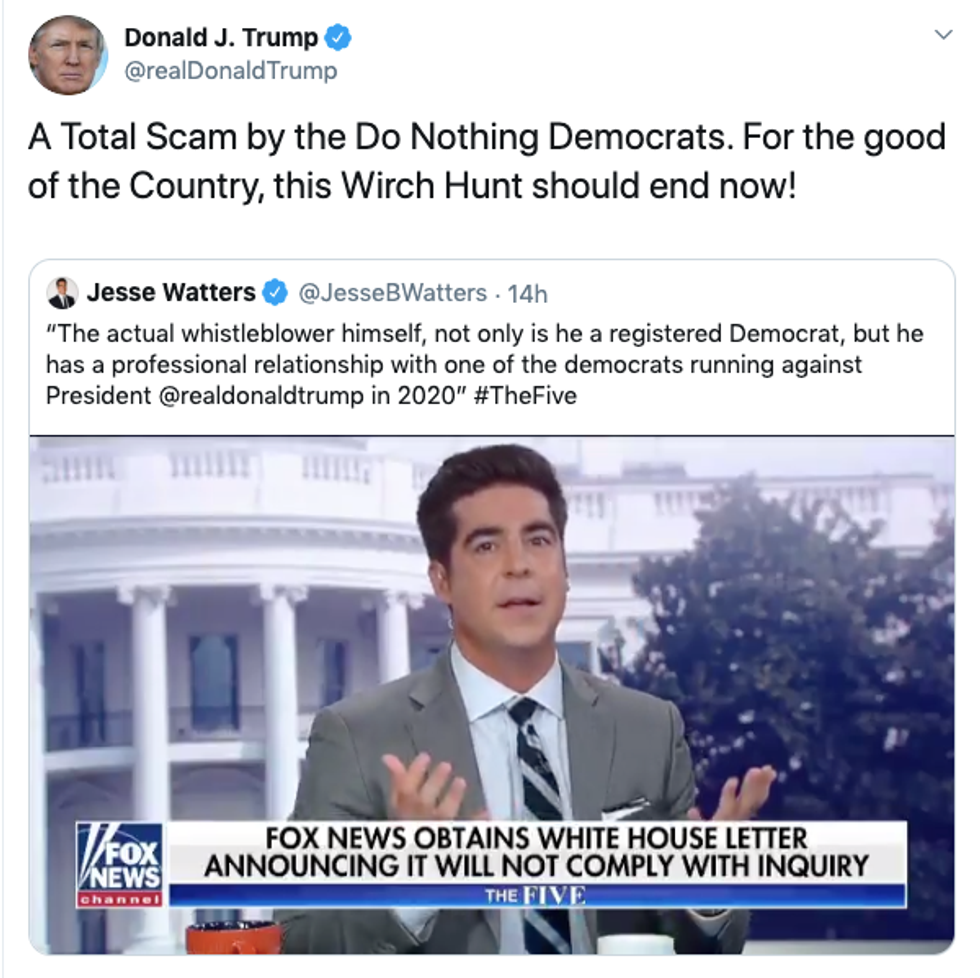
Task: Open the #TheFive hashtag
Action: 526,396
